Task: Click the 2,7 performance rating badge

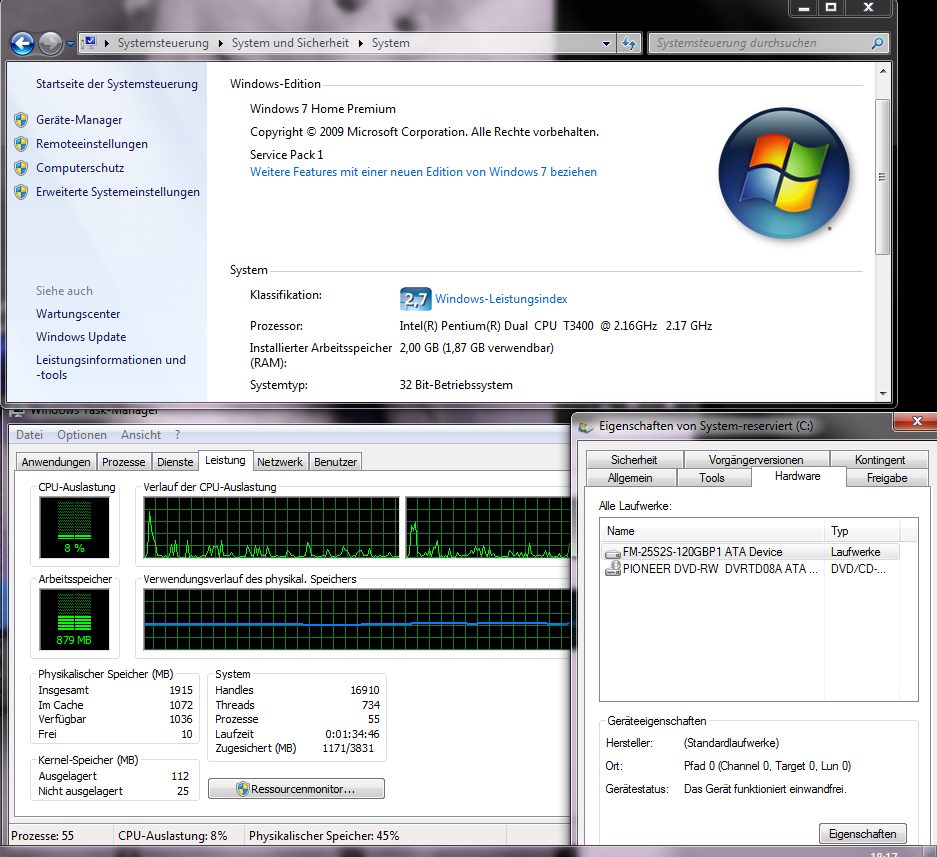Action: pos(415,299)
